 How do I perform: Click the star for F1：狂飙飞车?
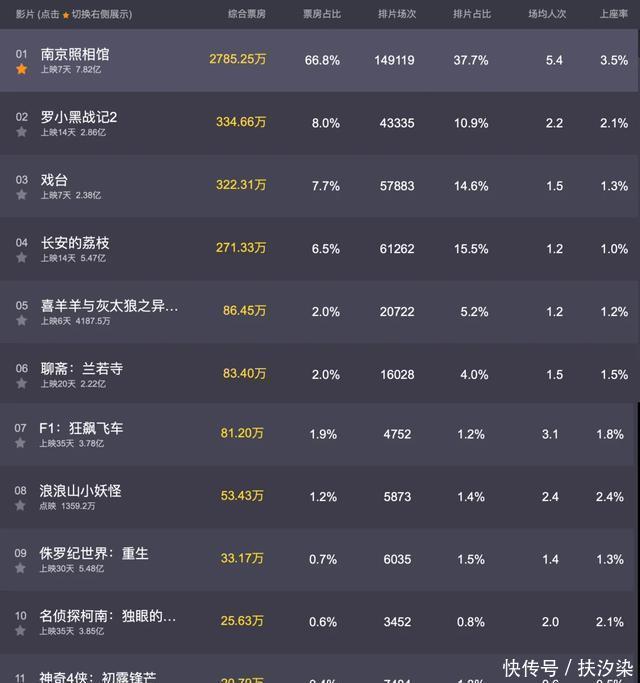(21, 444)
